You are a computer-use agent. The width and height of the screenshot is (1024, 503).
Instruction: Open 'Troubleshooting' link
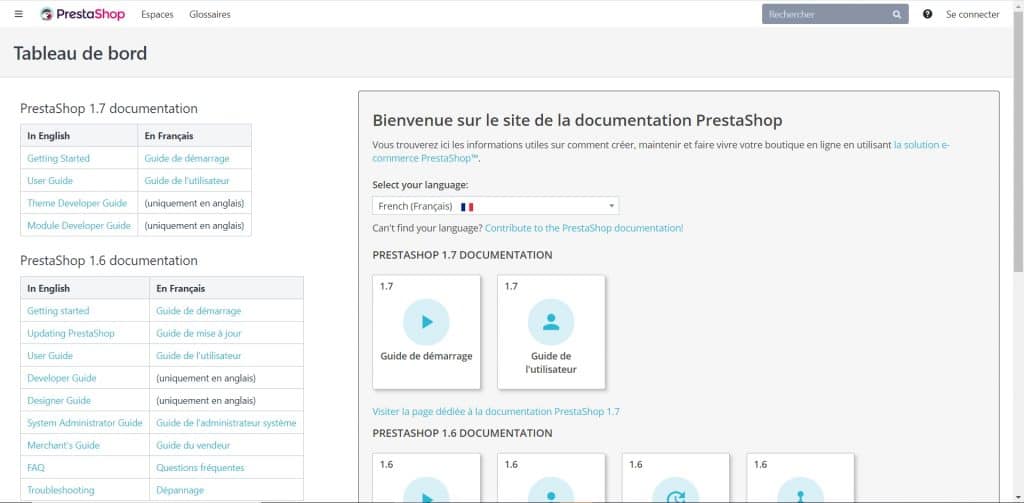click(61, 490)
